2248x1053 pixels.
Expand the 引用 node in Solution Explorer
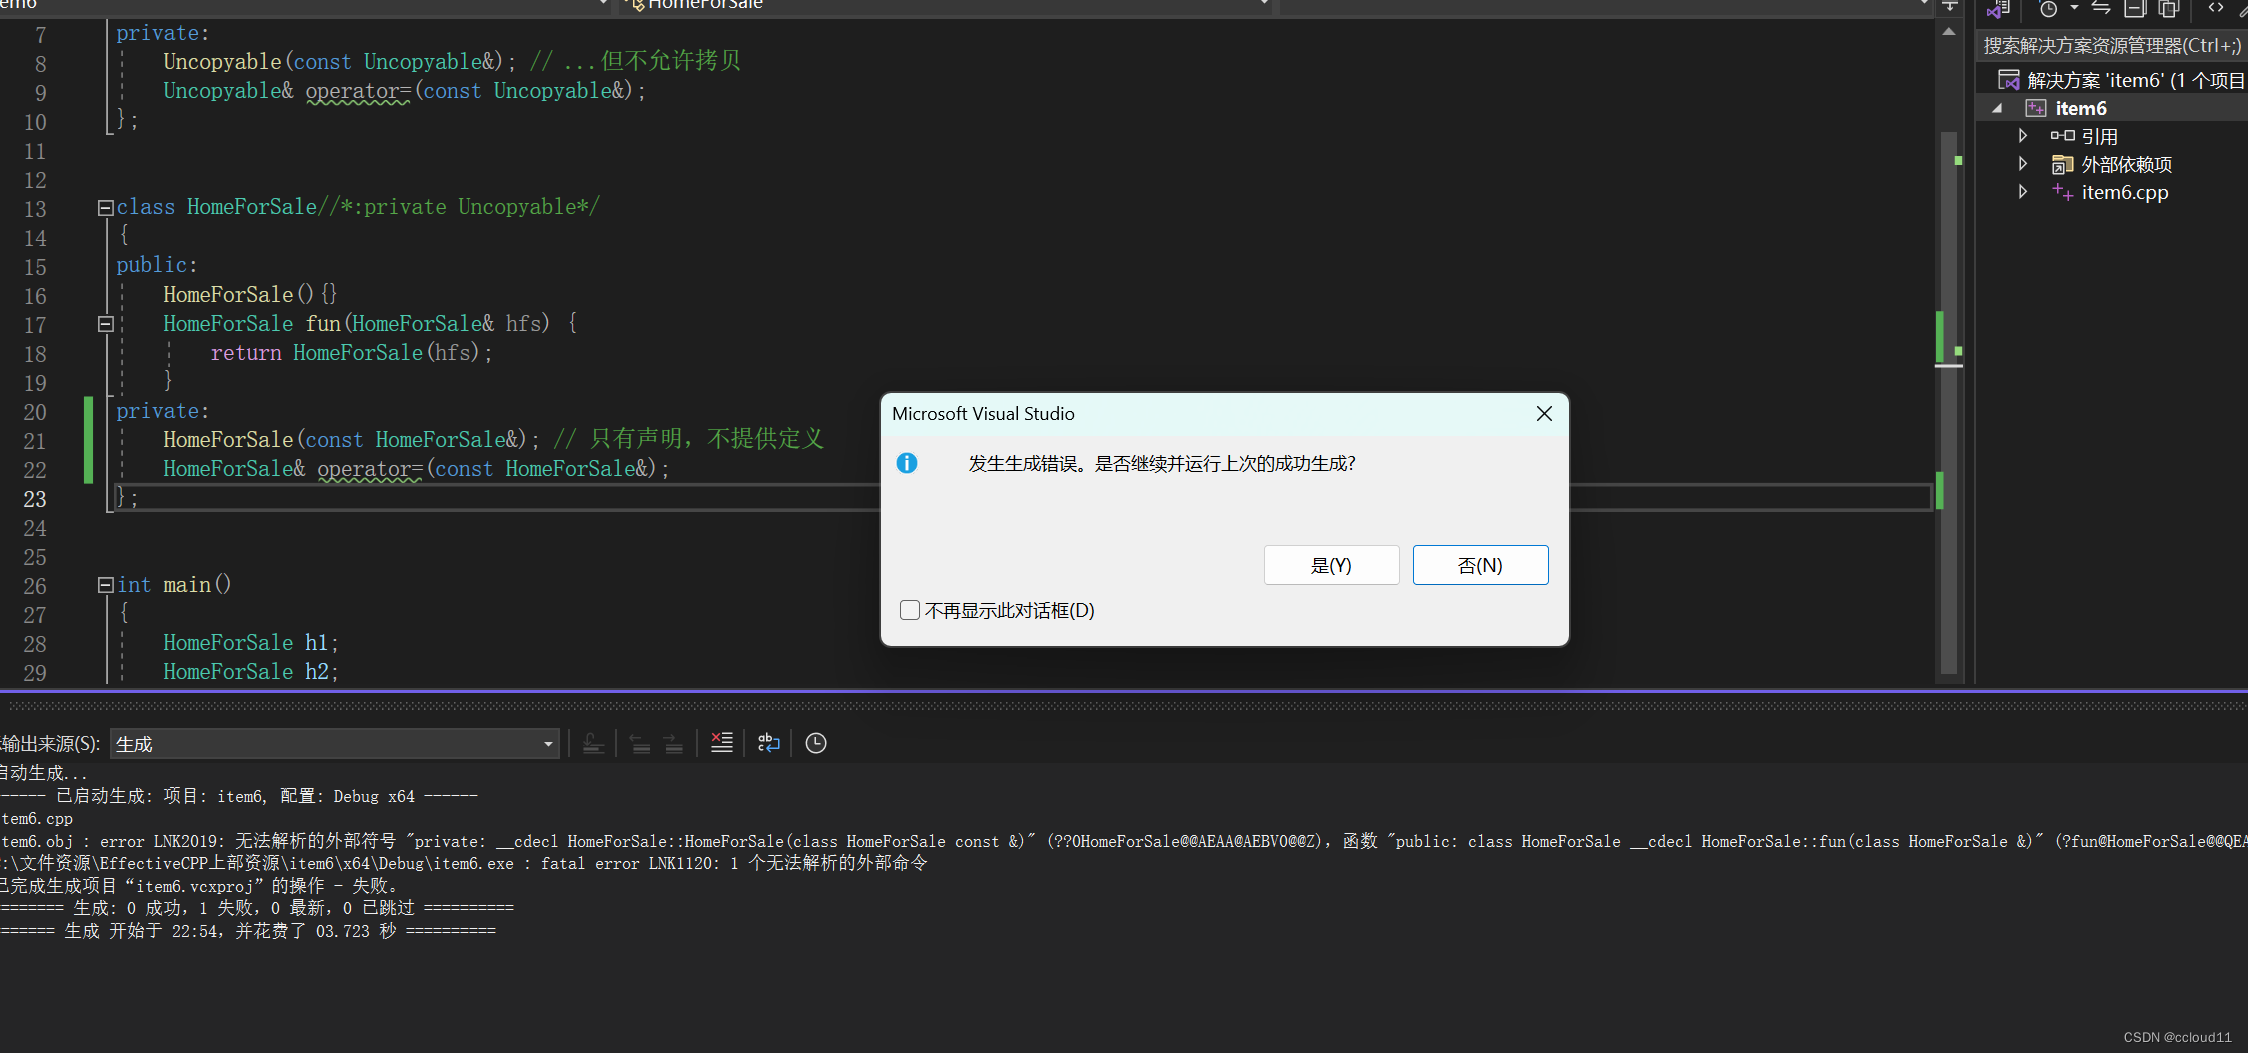click(2022, 136)
